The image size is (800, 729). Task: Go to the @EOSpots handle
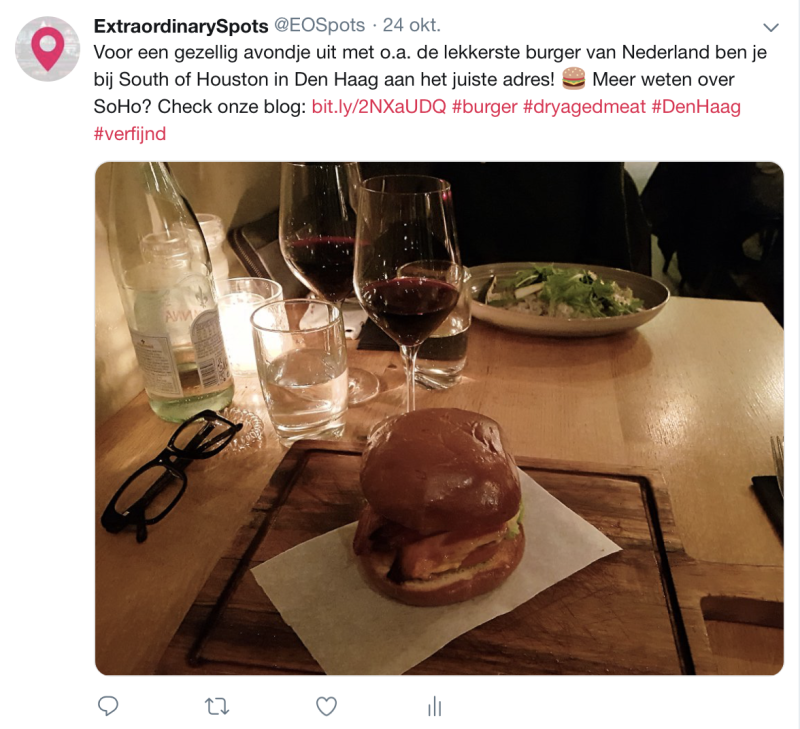(320, 25)
